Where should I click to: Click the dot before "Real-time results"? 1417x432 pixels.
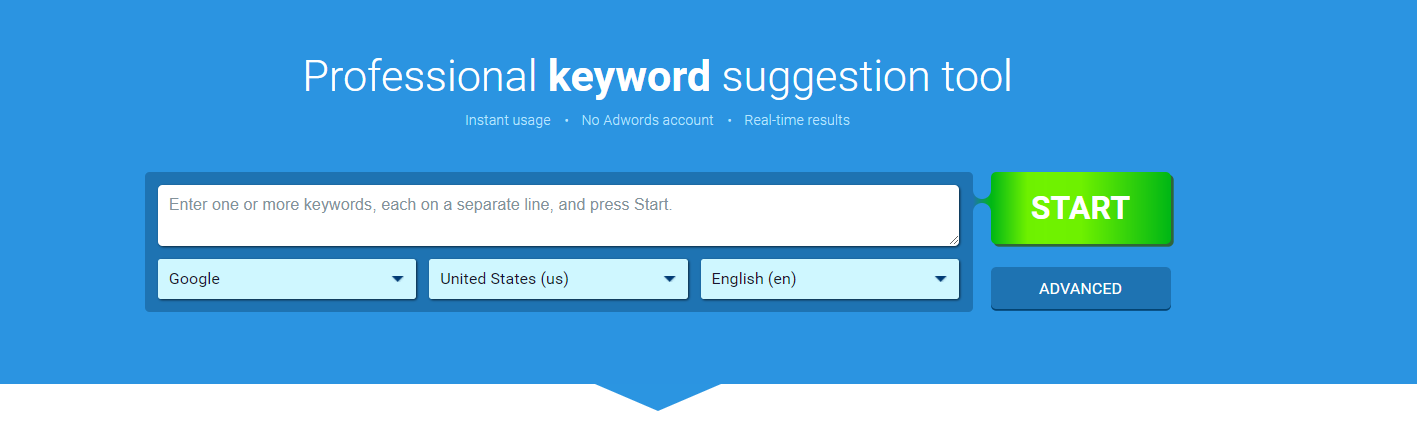click(729, 120)
